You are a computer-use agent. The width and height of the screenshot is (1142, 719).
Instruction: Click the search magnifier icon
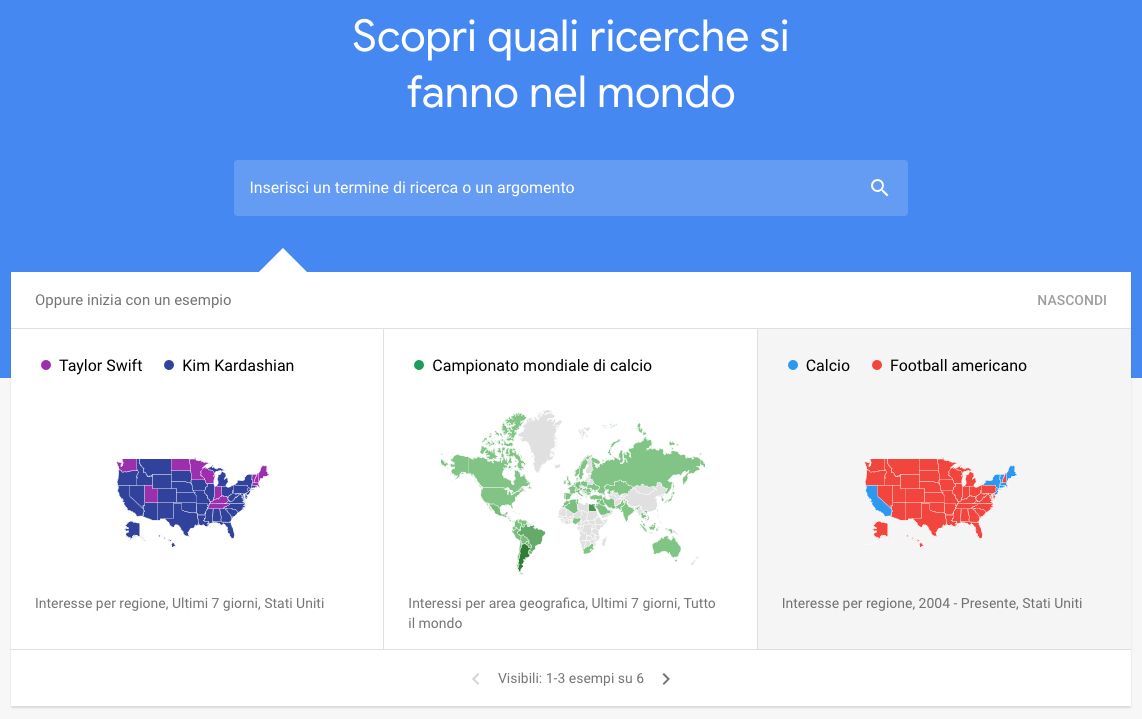pos(879,188)
